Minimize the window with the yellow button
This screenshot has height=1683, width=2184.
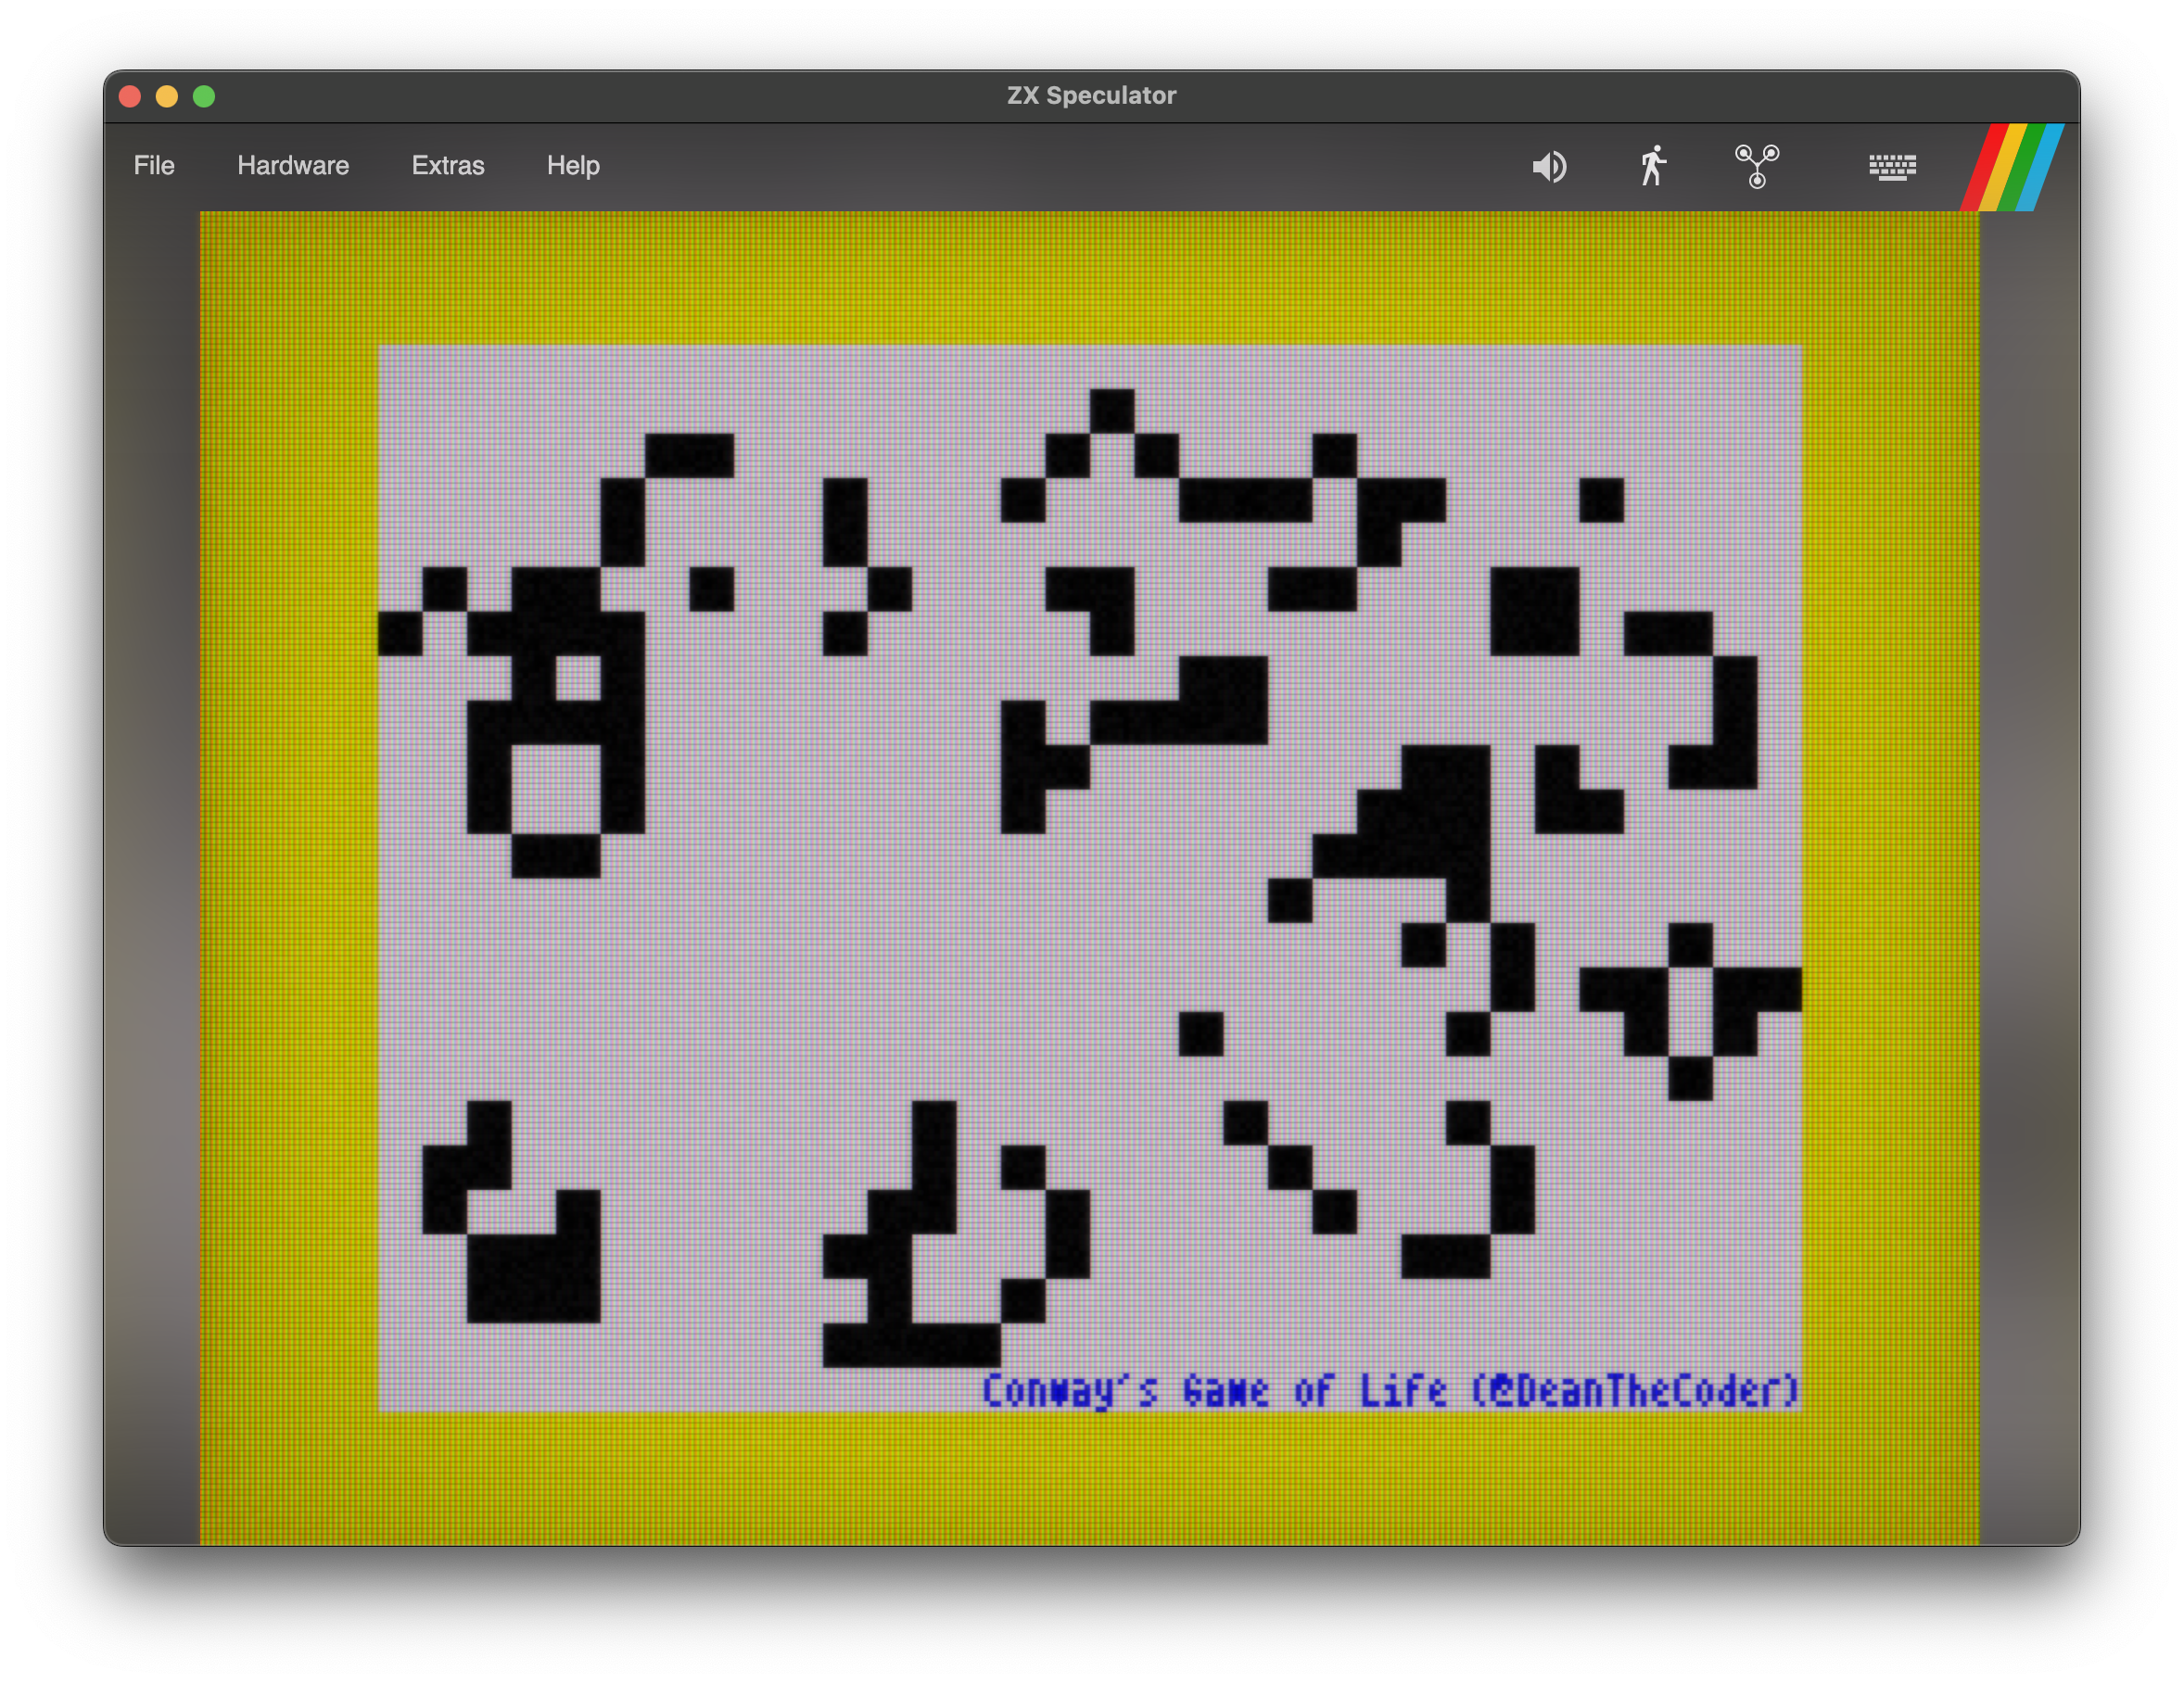click(167, 96)
